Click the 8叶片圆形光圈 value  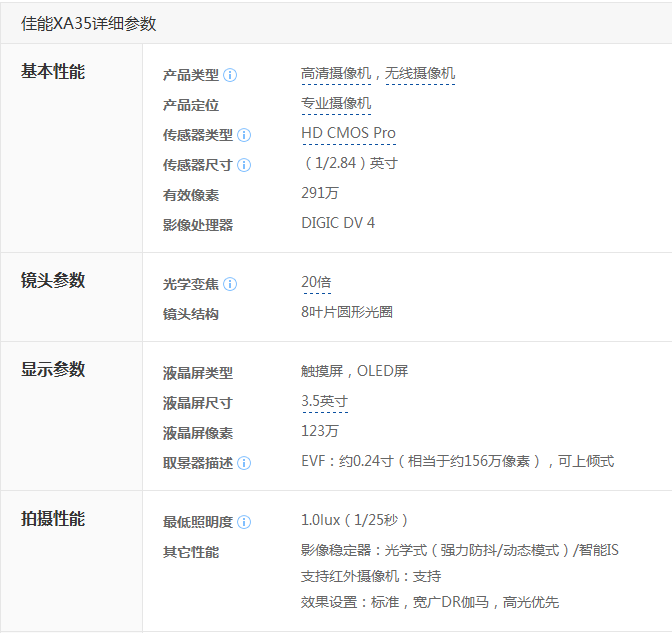click(347, 312)
